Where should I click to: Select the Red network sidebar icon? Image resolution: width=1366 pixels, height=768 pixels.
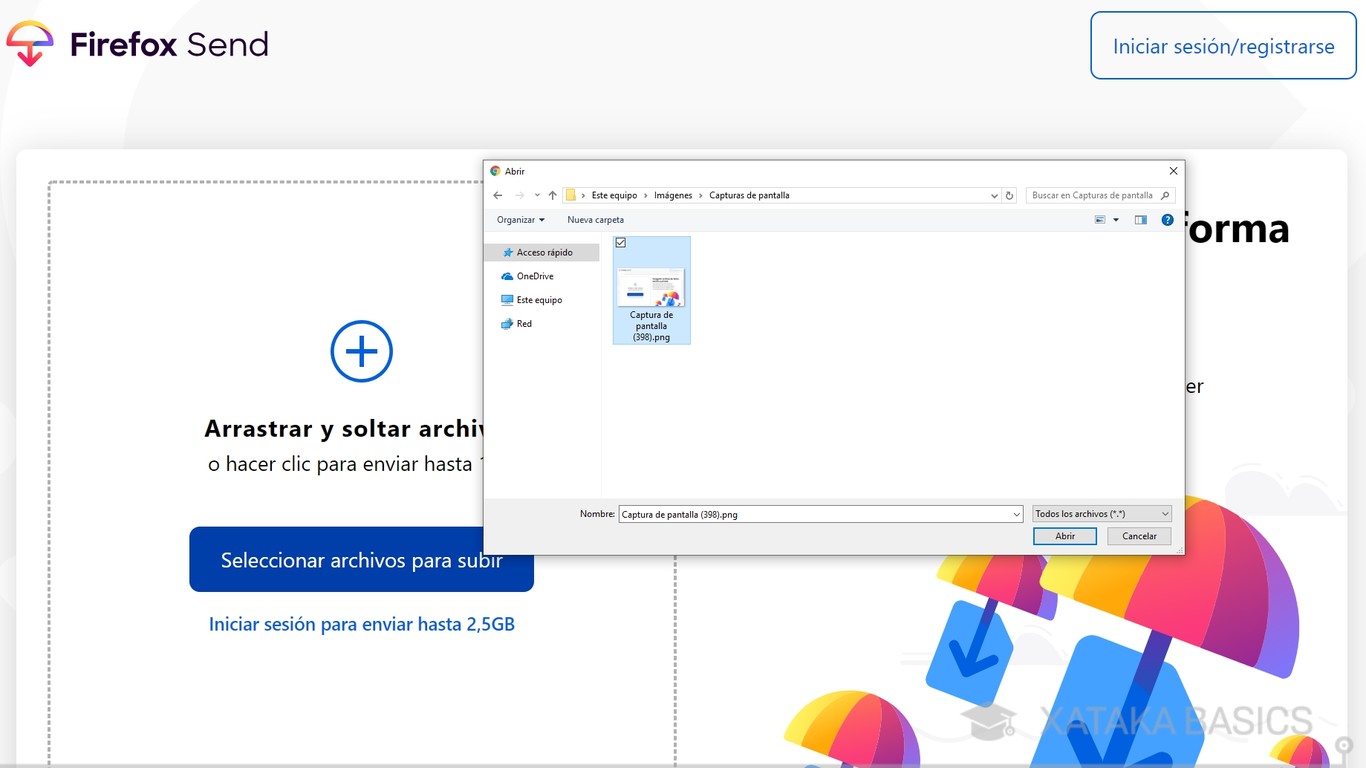click(x=508, y=324)
